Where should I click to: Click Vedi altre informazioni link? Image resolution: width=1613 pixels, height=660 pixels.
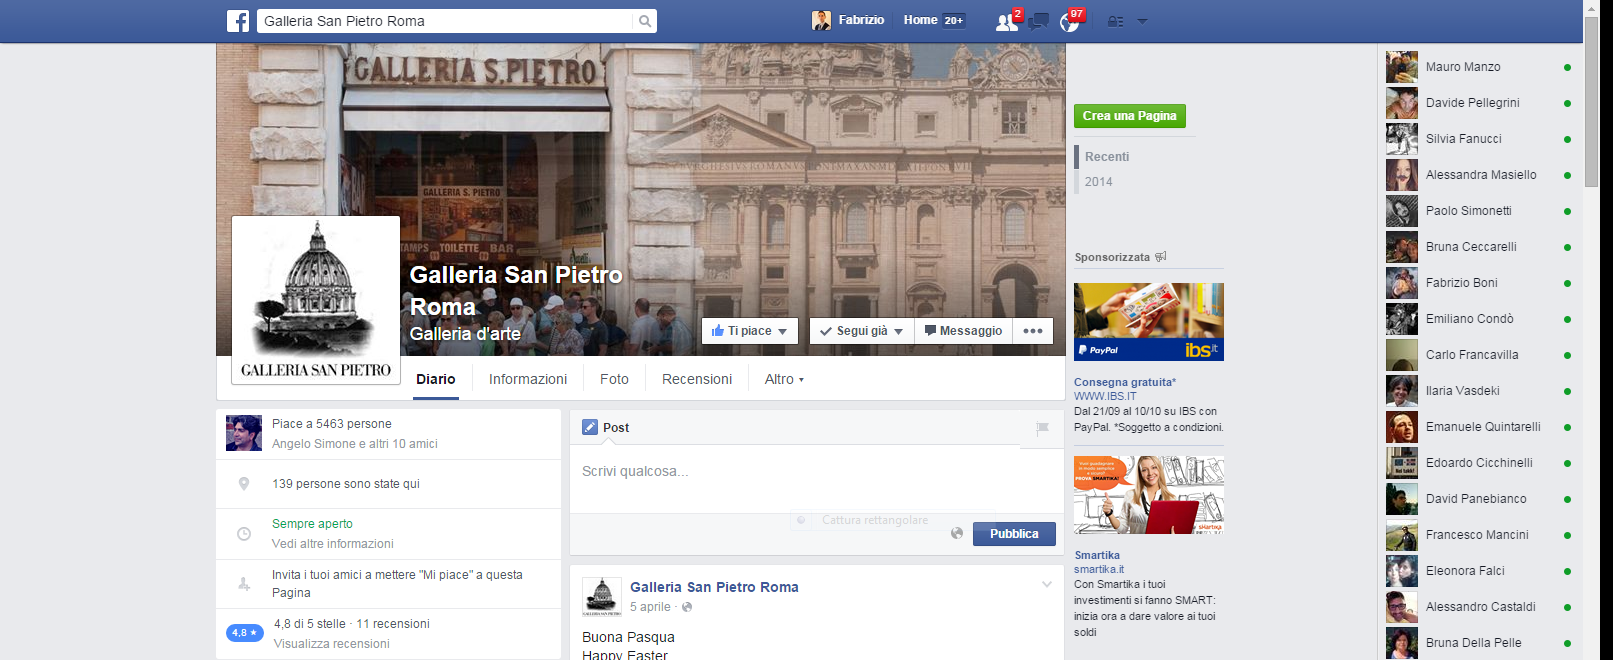tap(333, 544)
